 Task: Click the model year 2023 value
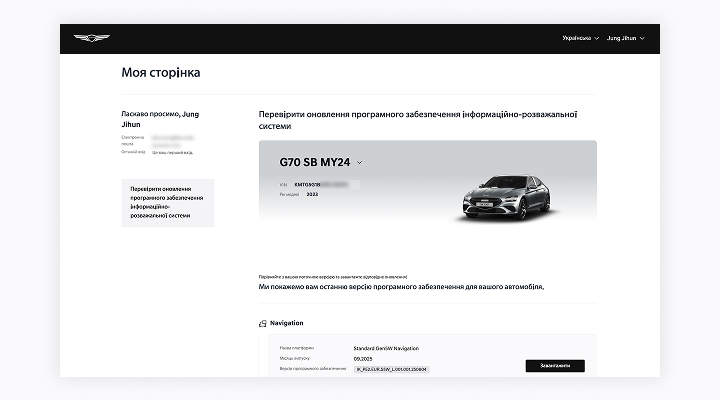coord(313,194)
